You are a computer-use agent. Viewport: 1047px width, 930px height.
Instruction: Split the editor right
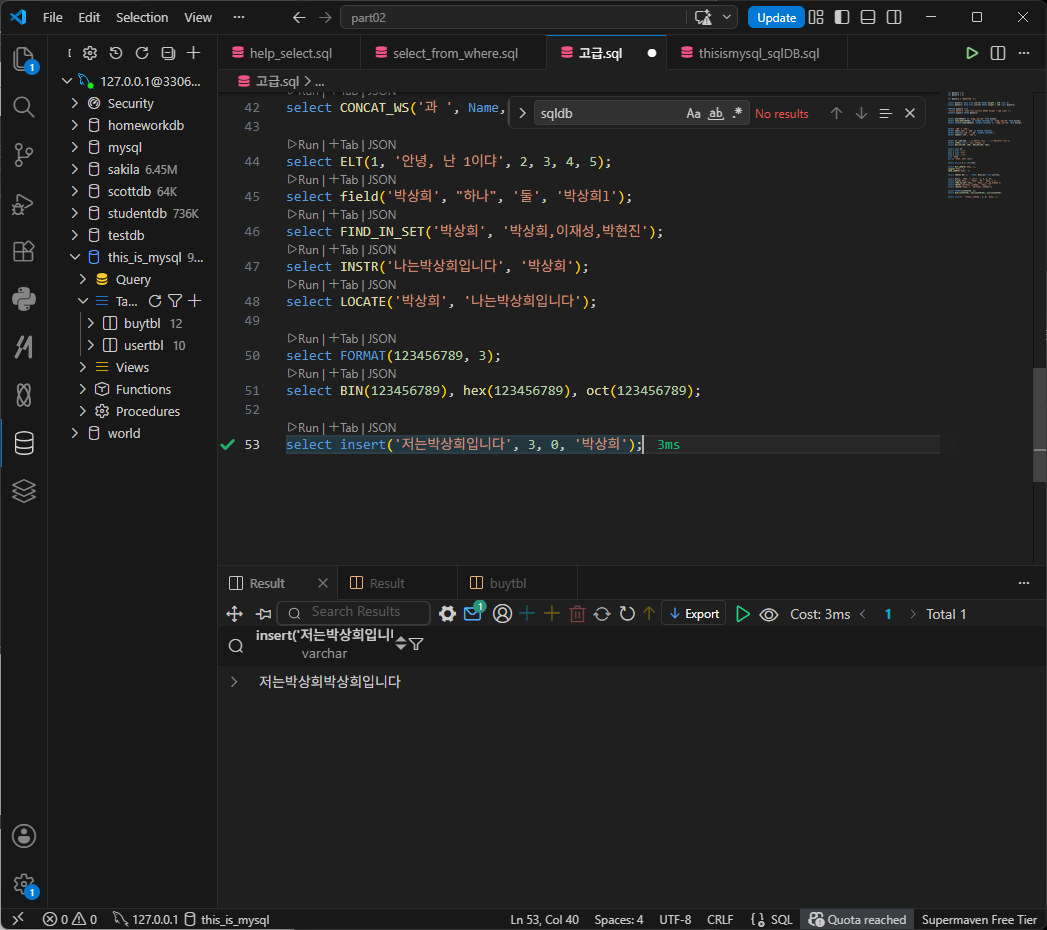coord(998,53)
